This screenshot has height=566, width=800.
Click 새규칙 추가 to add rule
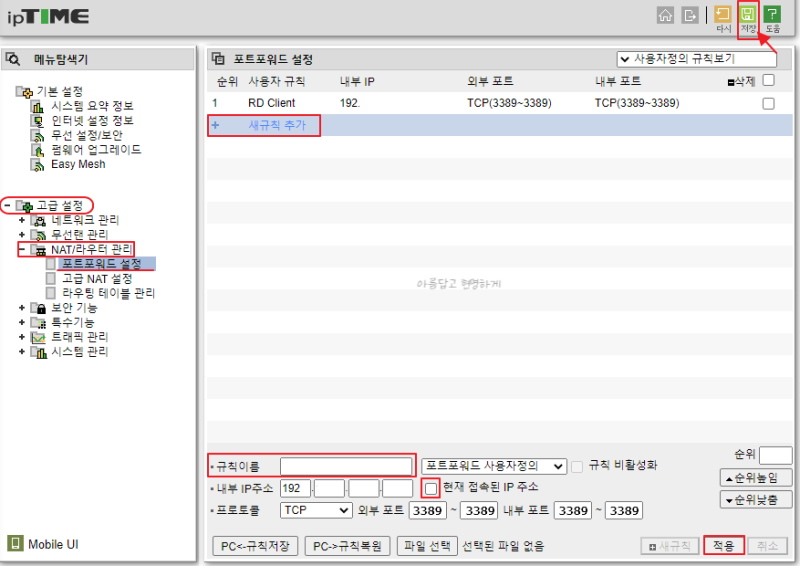(277, 125)
